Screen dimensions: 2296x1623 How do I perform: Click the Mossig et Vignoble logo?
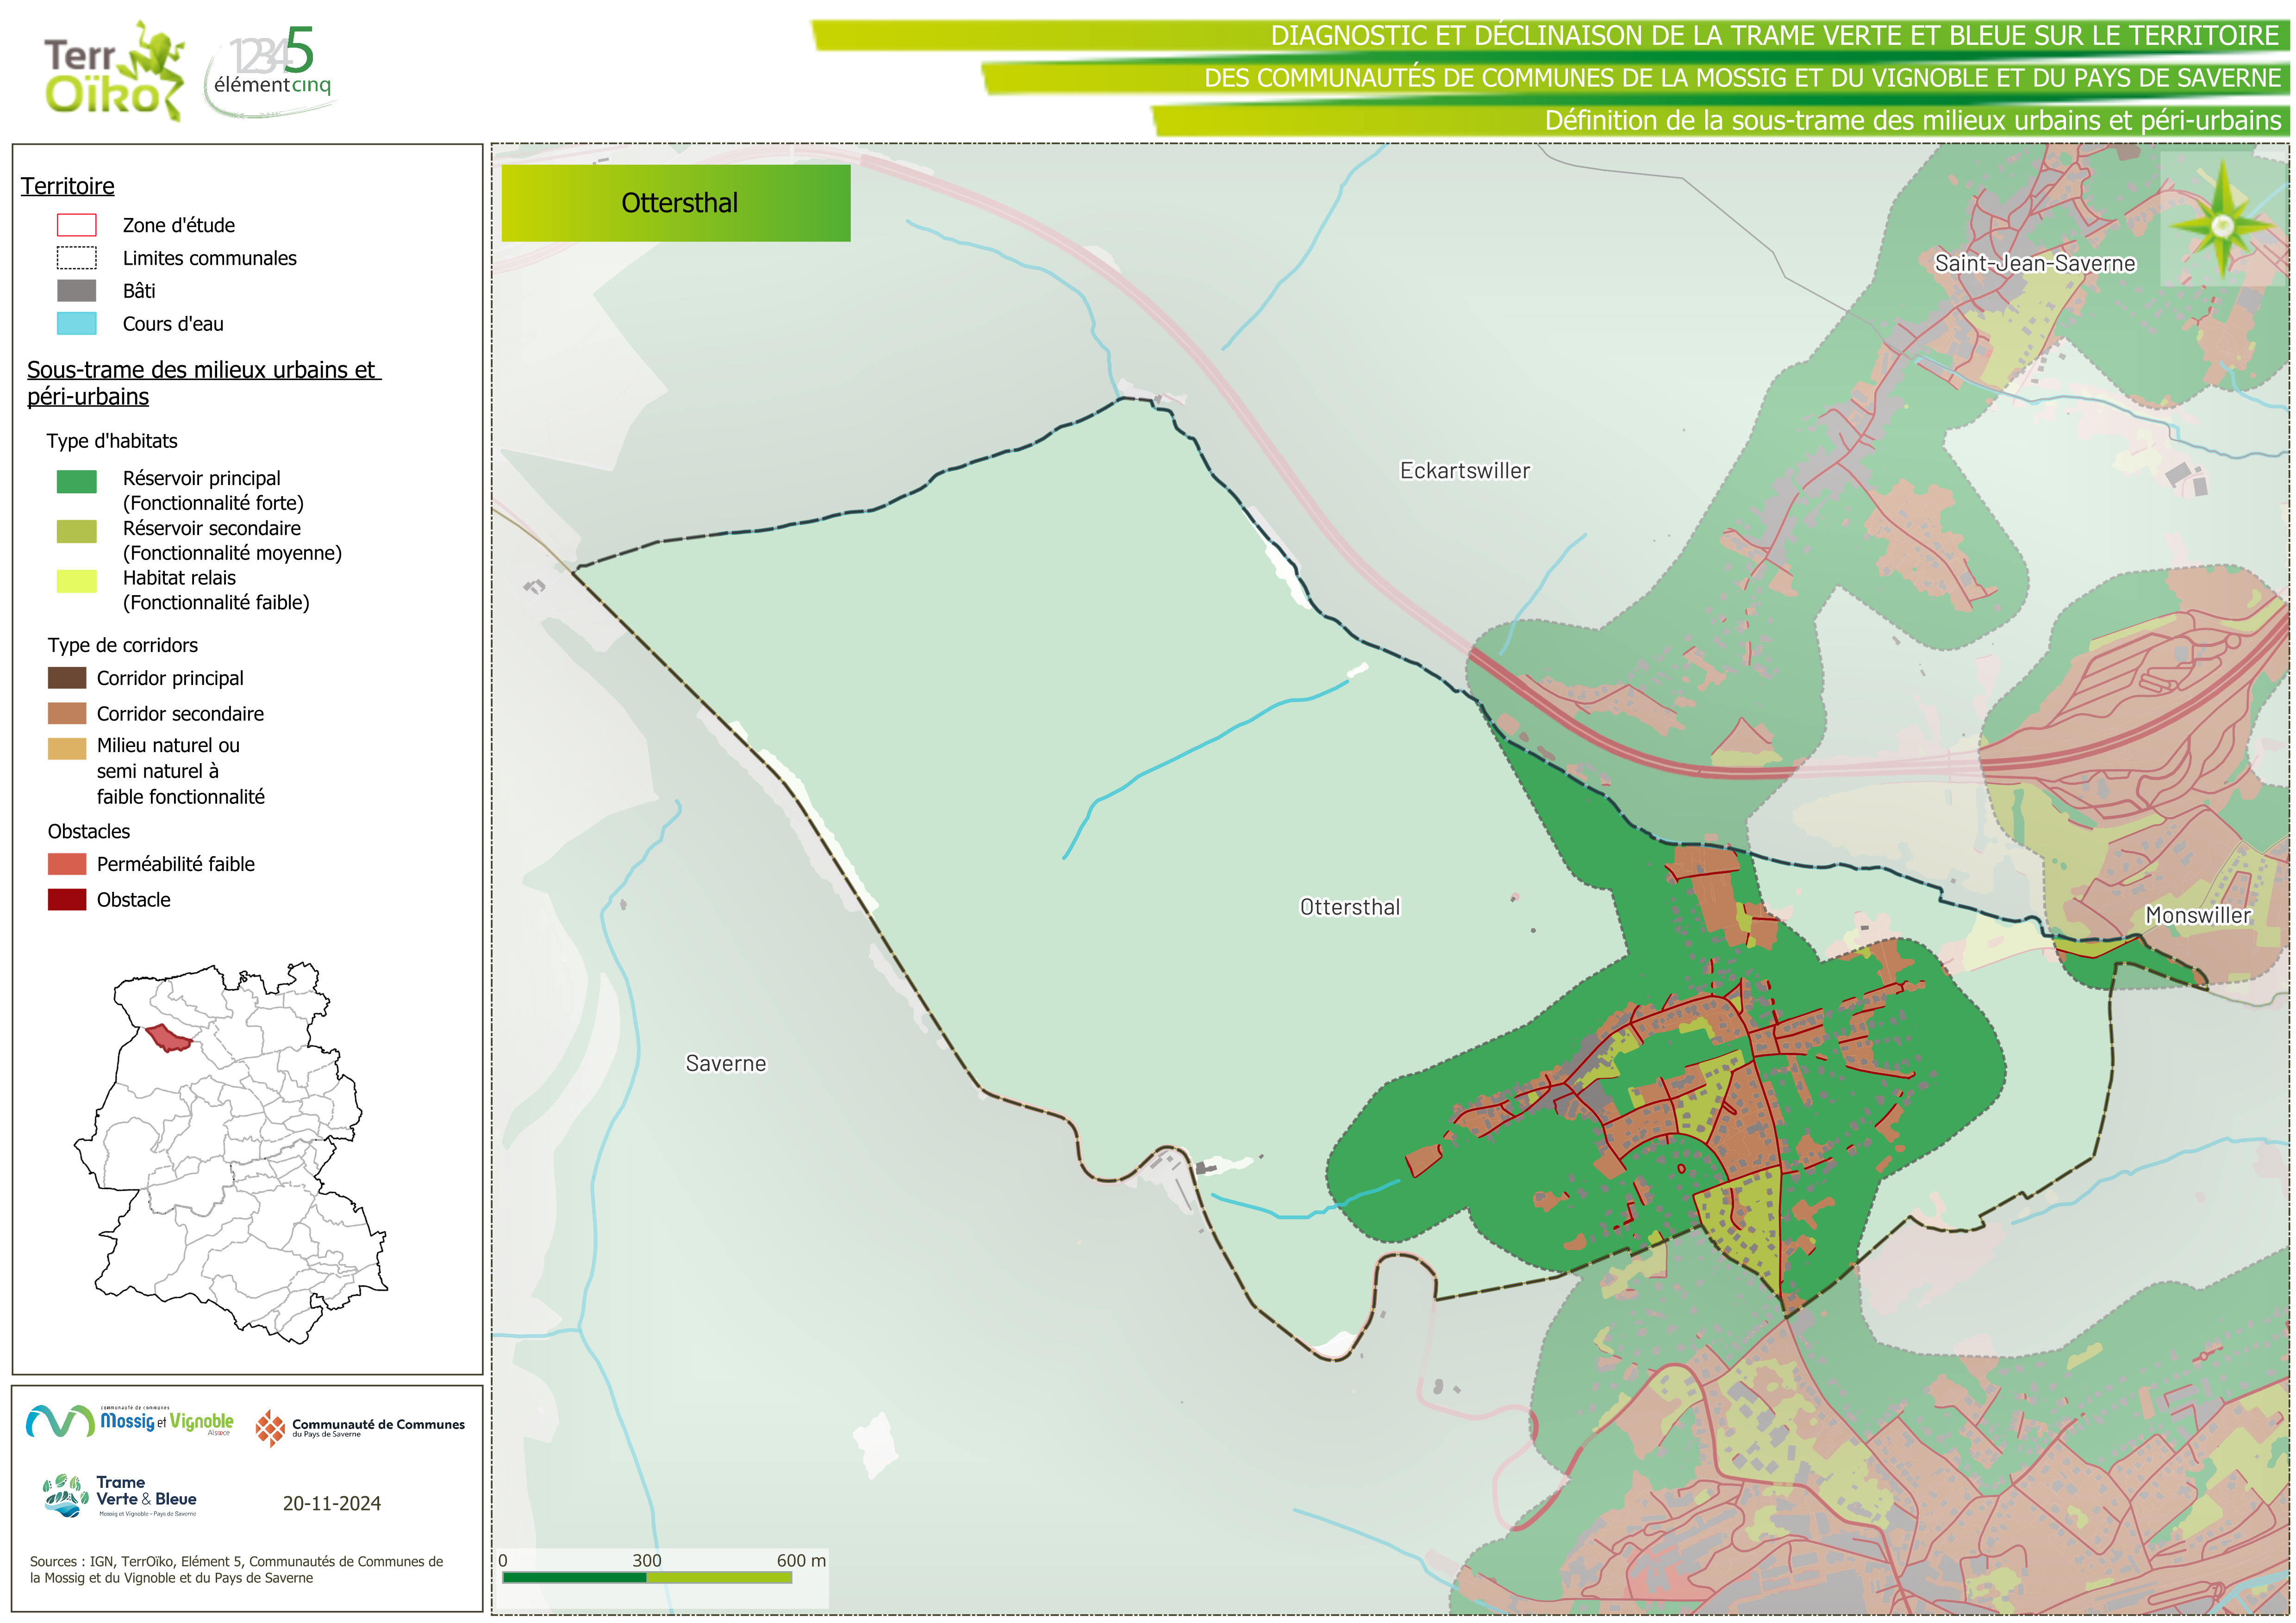pyautogui.click(x=130, y=1421)
